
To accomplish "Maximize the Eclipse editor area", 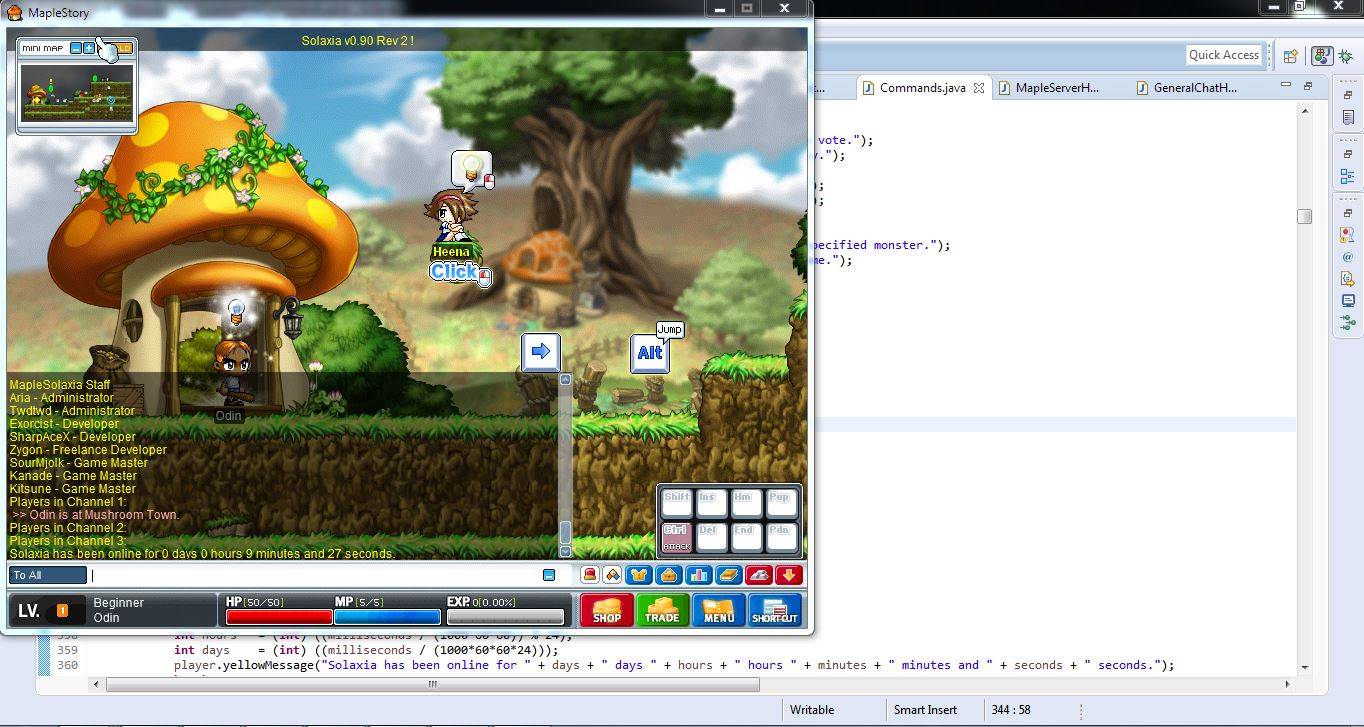I will click(x=1308, y=87).
